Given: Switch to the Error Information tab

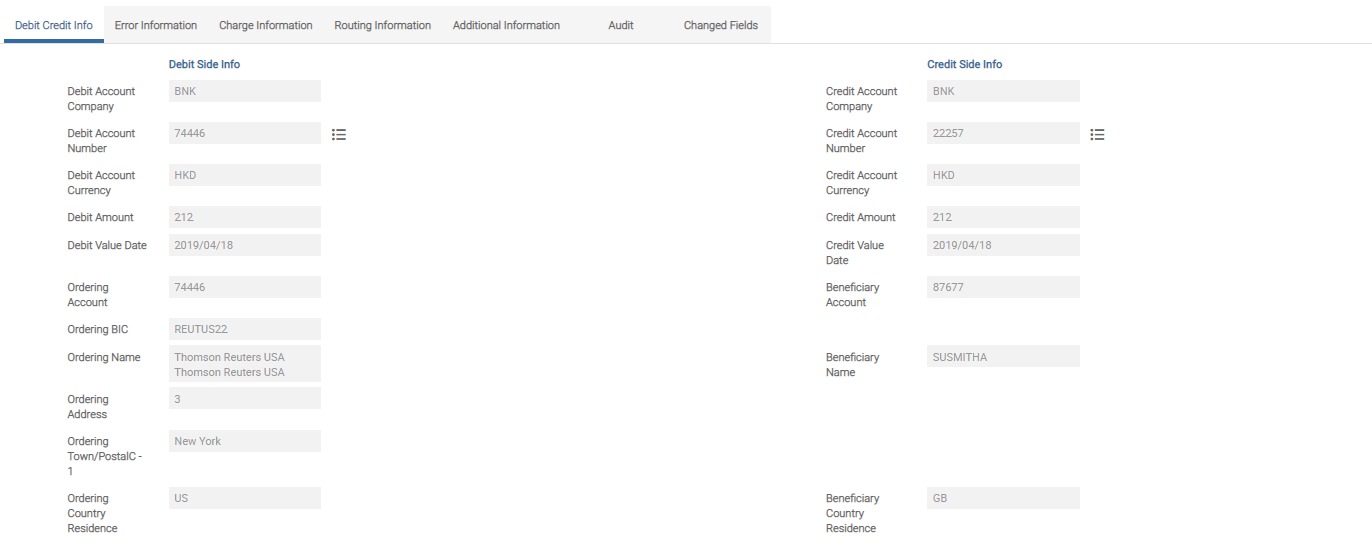Looking at the screenshot, I should (156, 25).
